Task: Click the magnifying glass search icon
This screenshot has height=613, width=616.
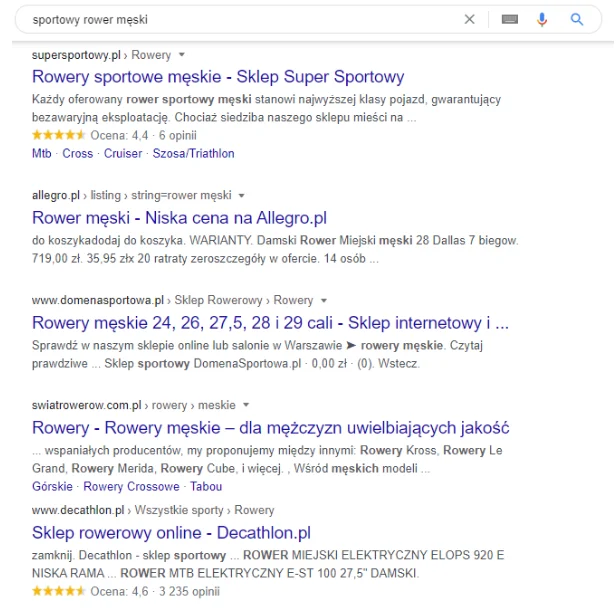Action: [577, 19]
